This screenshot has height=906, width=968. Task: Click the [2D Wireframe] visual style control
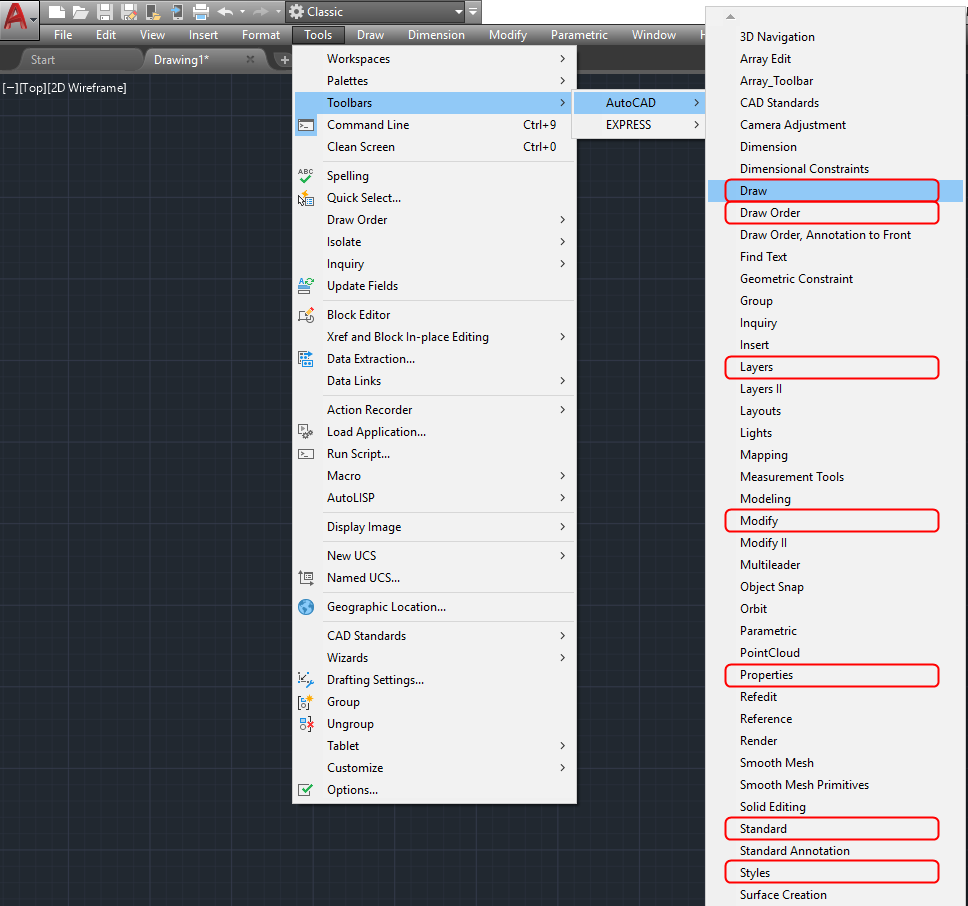coord(87,88)
